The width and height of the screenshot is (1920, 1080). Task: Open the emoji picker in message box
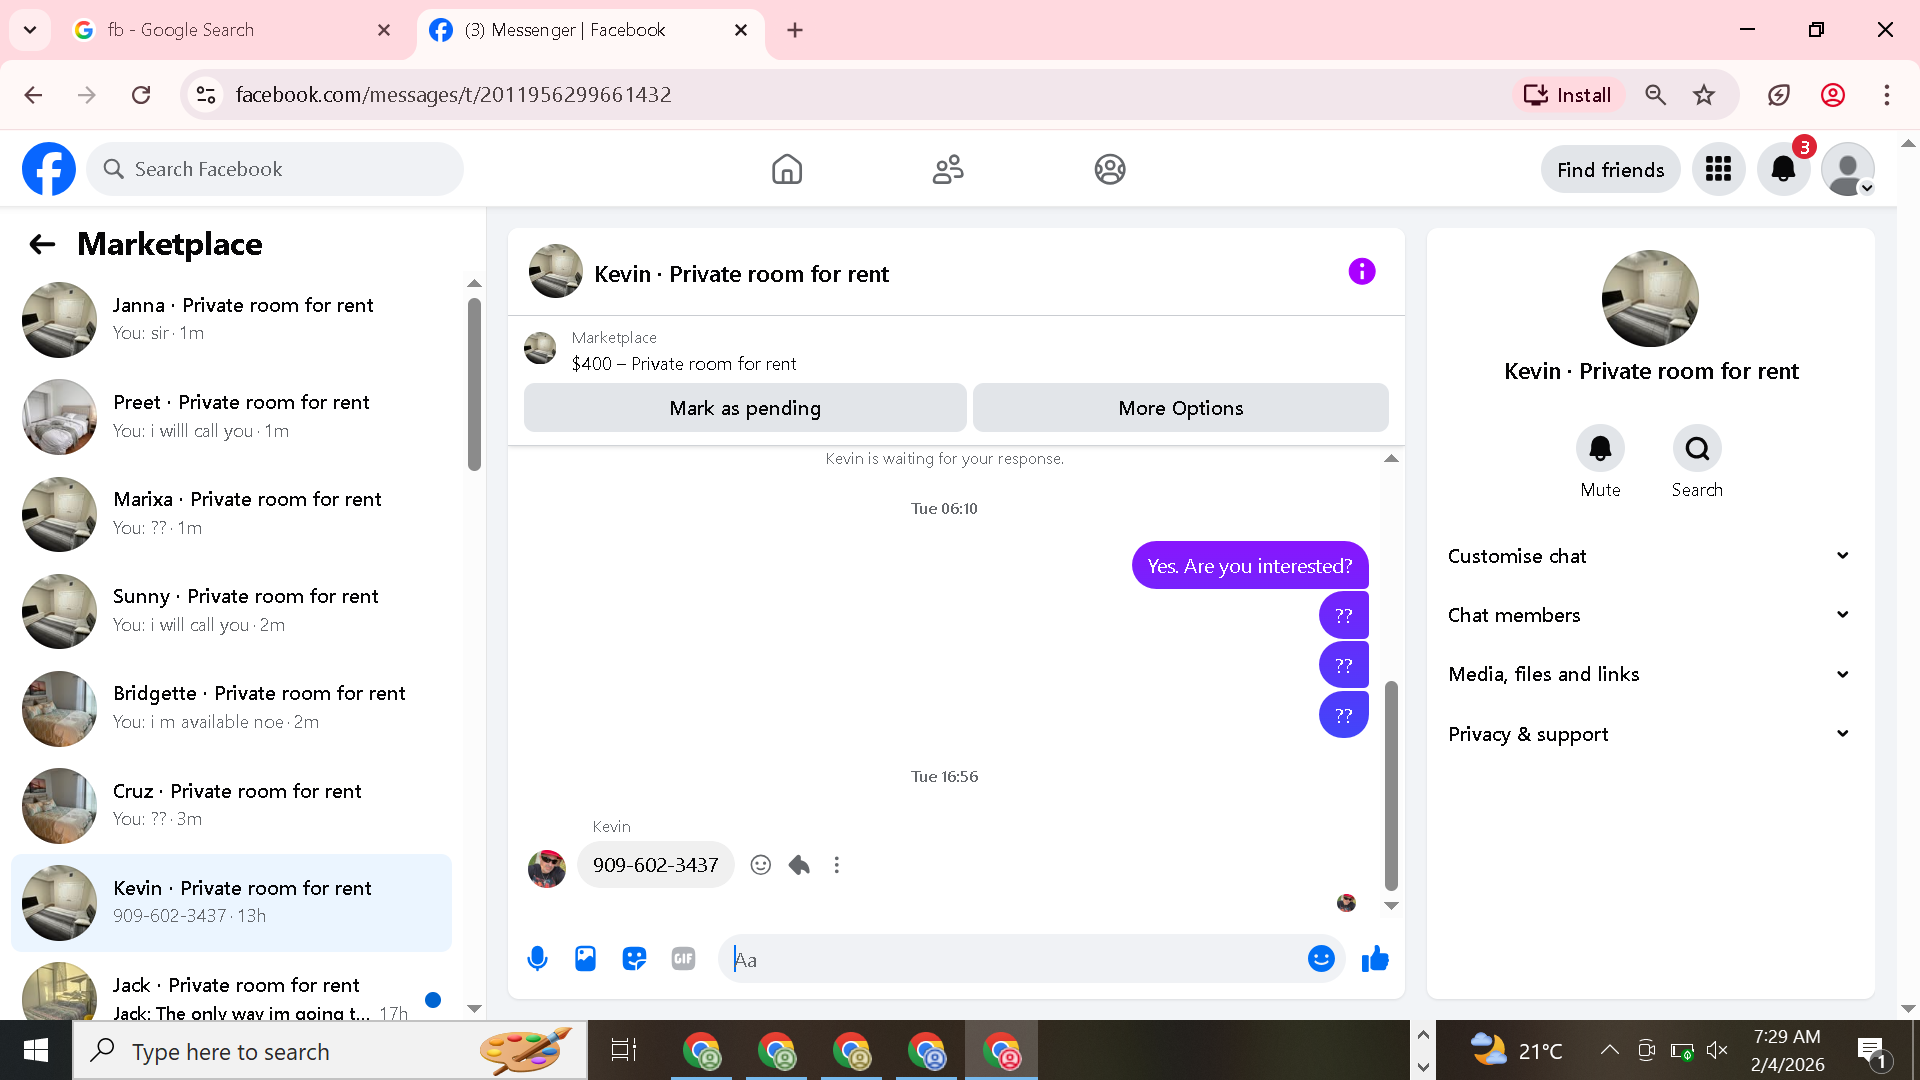(x=1321, y=959)
